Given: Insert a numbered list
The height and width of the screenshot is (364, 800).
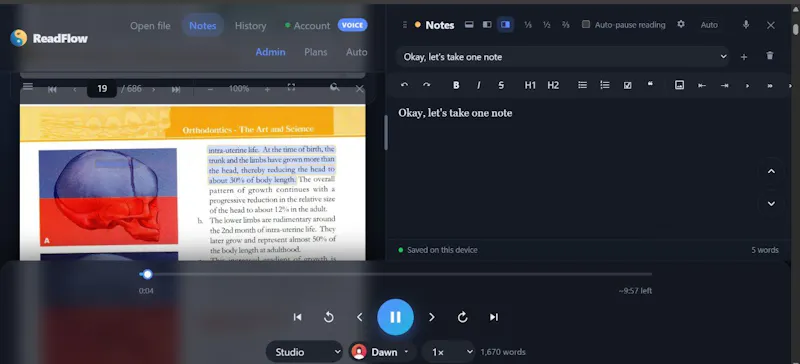Looking at the screenshot, I should [605, 85].
